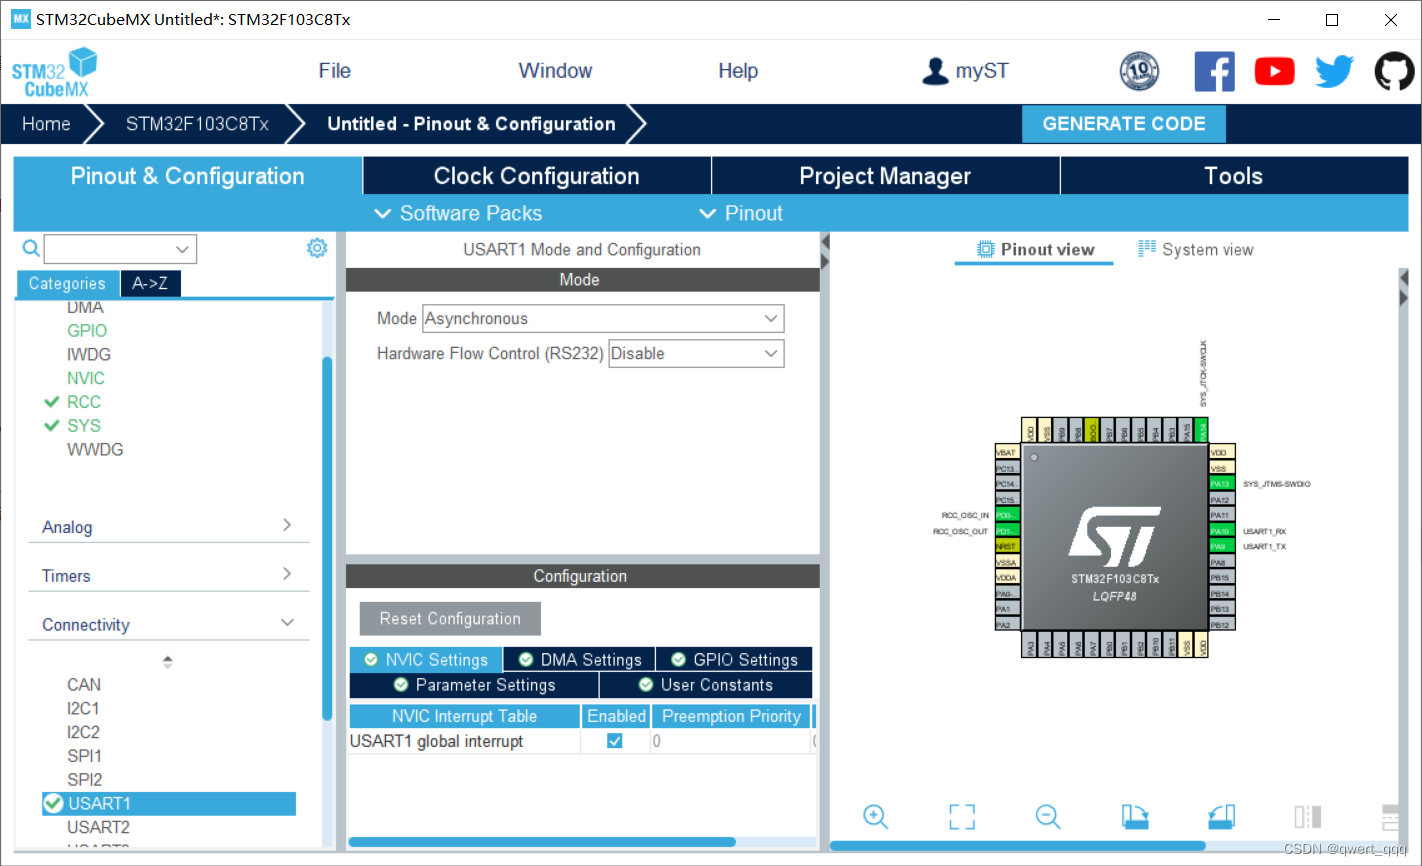Open the peripheral search combo box
The width and height of the screenshot is (1422, 866).
[120, 249]
